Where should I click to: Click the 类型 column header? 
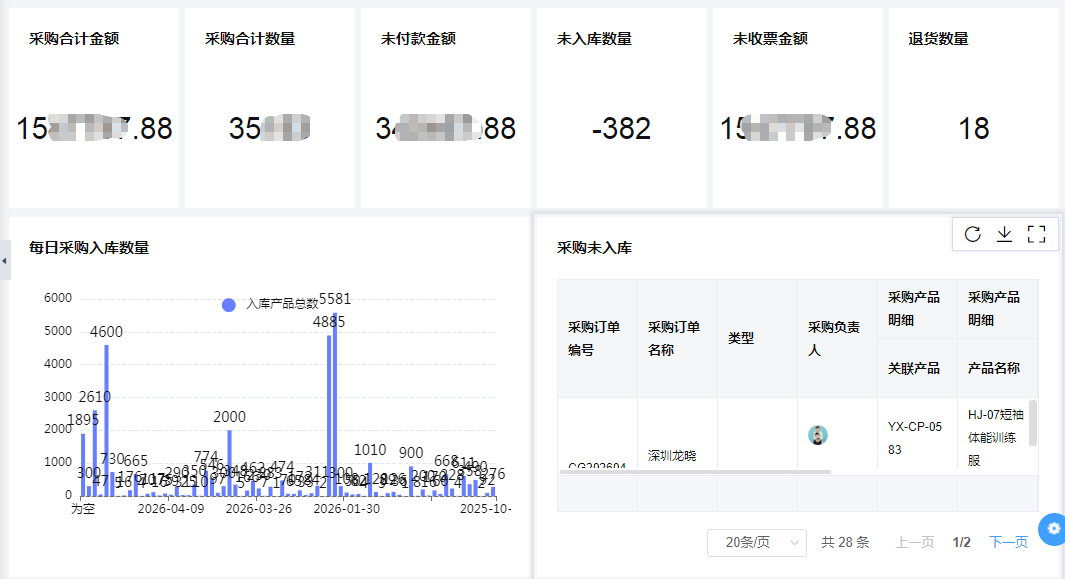745,337
